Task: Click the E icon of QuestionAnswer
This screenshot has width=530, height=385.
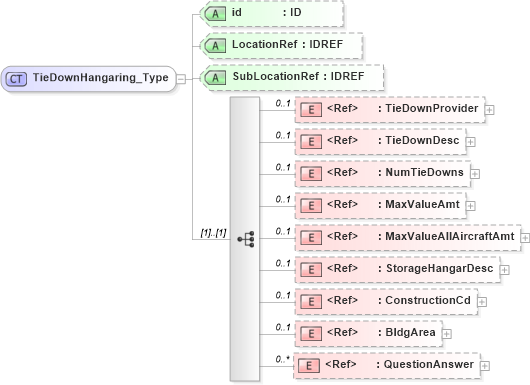Action: (309, 366)
